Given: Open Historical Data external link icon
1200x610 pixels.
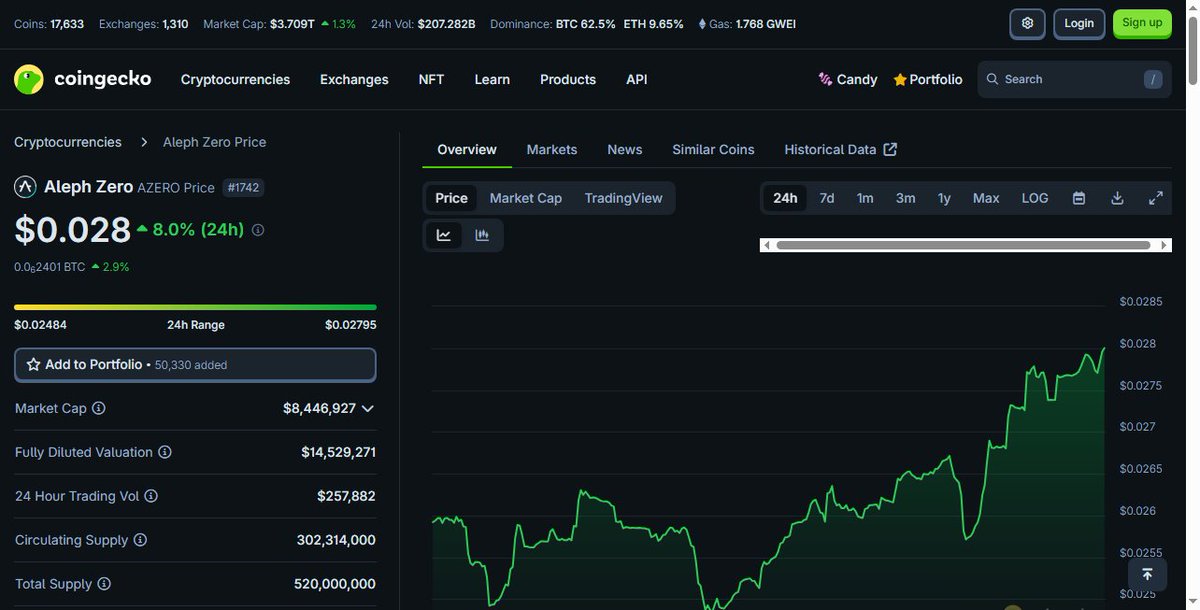Looking at the screenshot, I should pyautogui.click(x=890, y=149).
